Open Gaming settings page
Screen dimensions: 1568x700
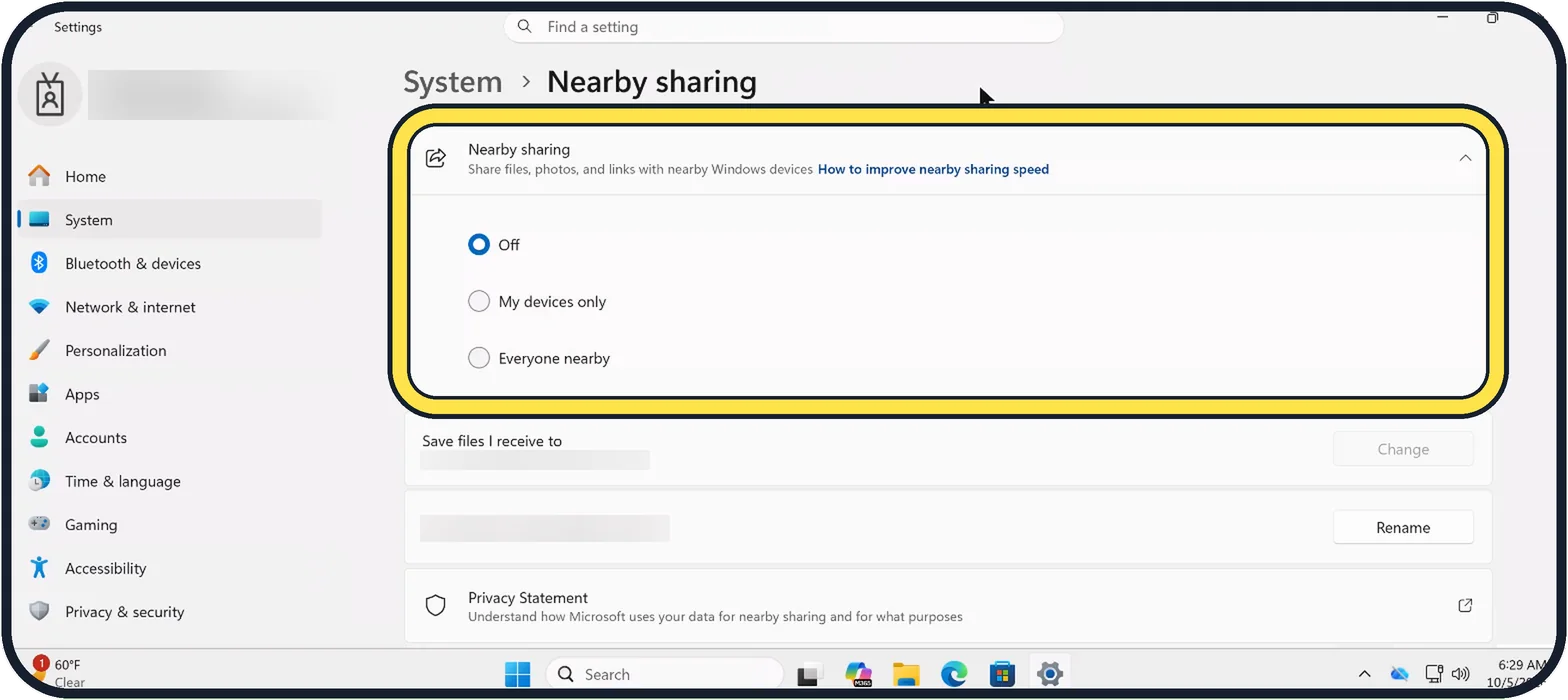point(169,524)
